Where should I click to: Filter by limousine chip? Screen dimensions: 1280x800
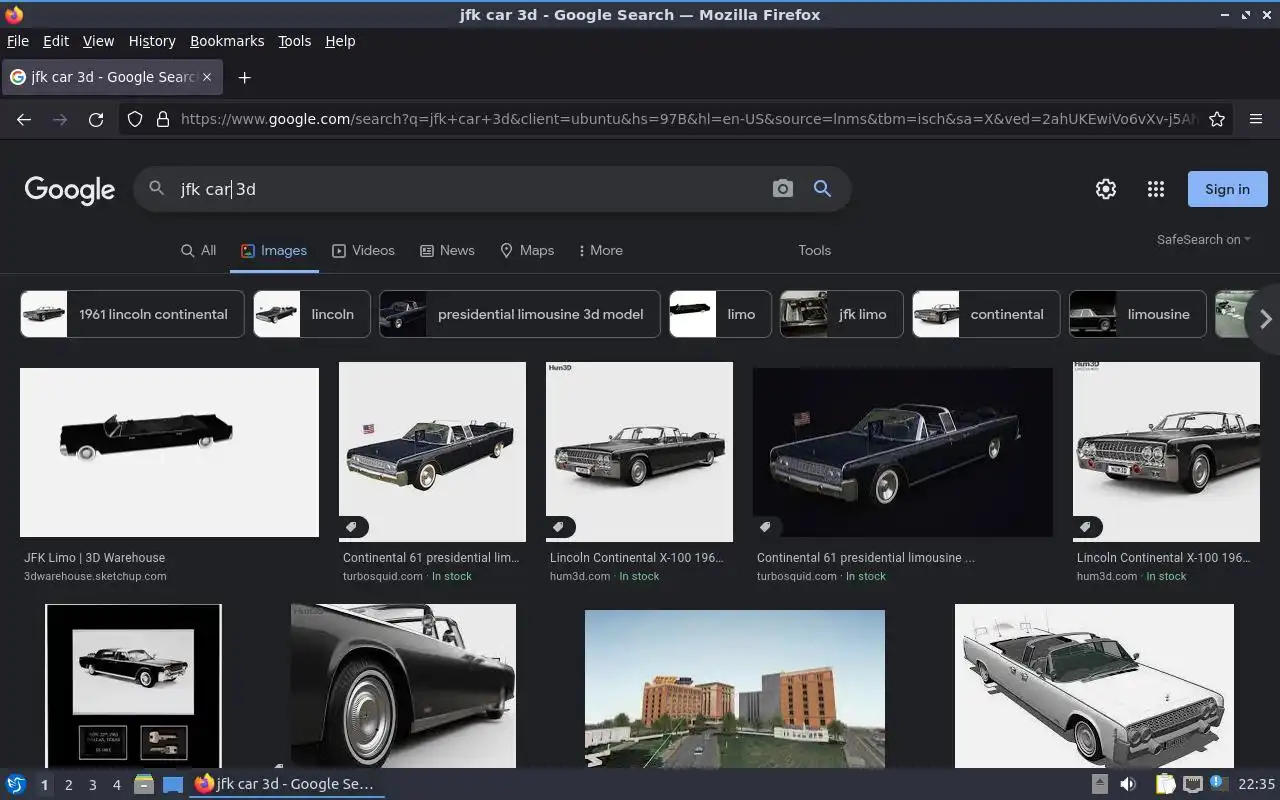click(x=1138, y=314)
